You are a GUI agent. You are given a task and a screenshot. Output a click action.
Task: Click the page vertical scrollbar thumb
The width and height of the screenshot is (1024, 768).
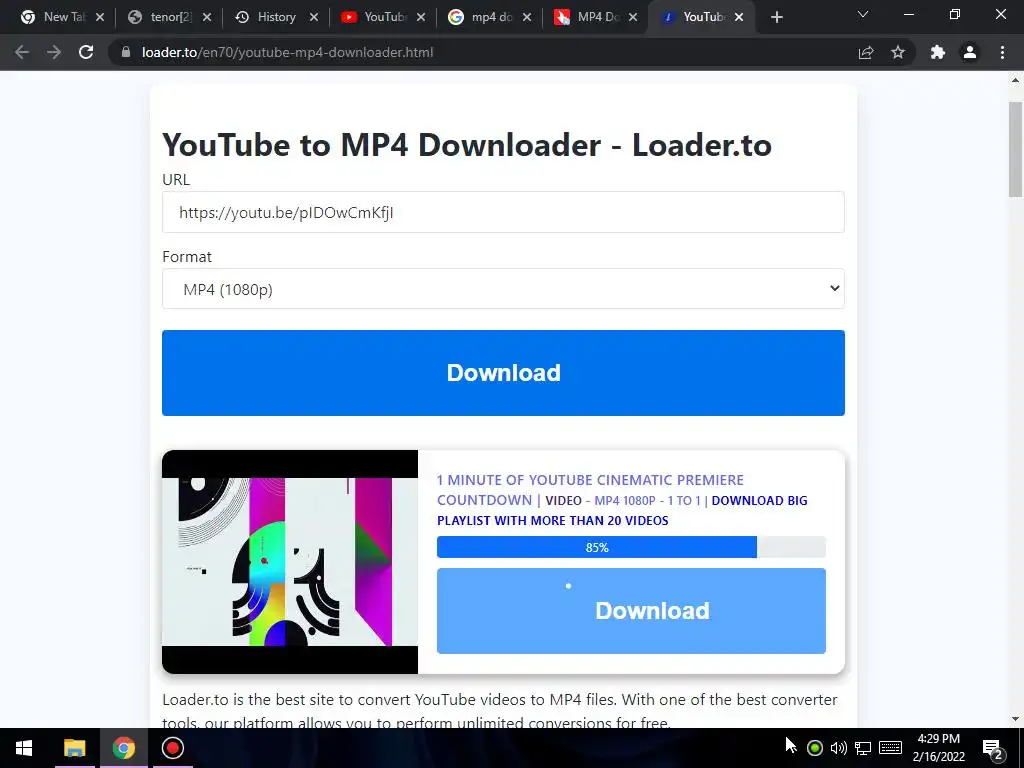(1015, 149)
